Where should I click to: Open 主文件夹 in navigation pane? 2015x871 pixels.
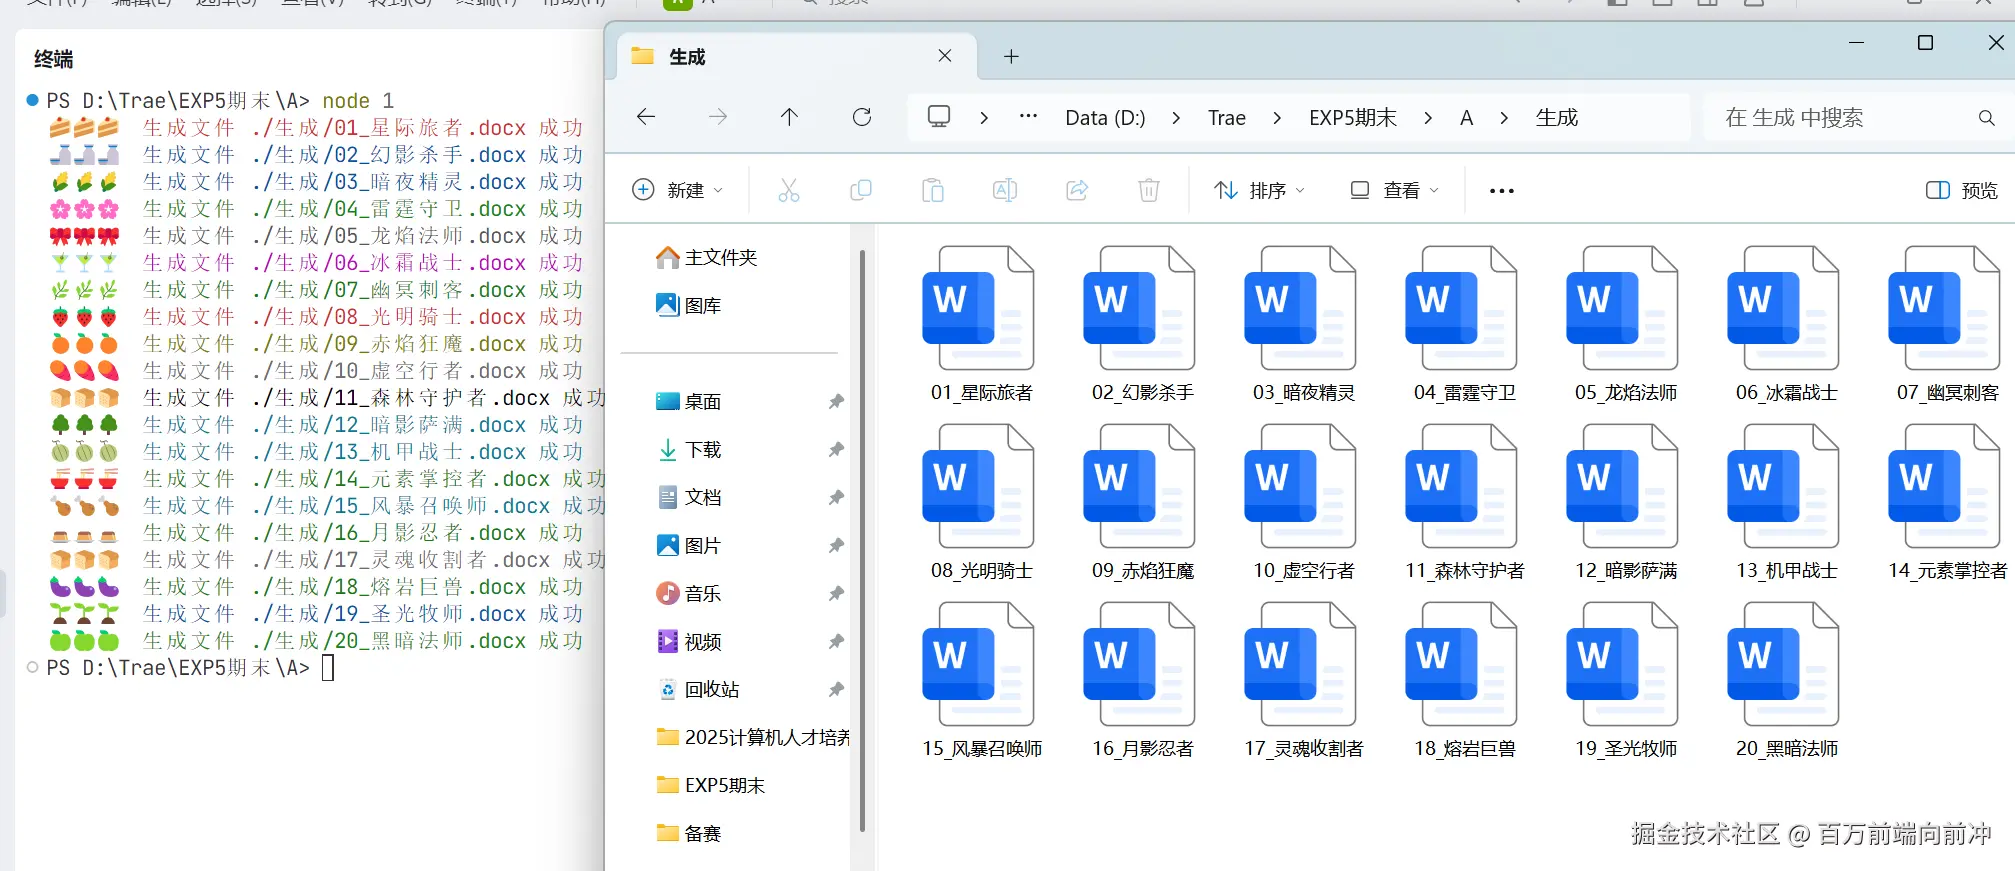point(706,257)
